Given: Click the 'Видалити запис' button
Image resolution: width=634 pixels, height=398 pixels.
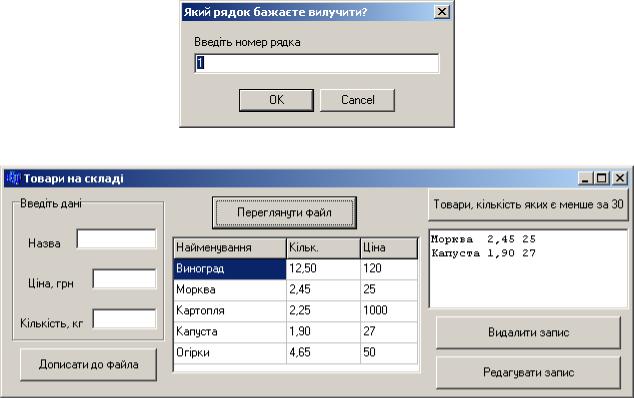Looking at the screenshot, I should [528, 332].
